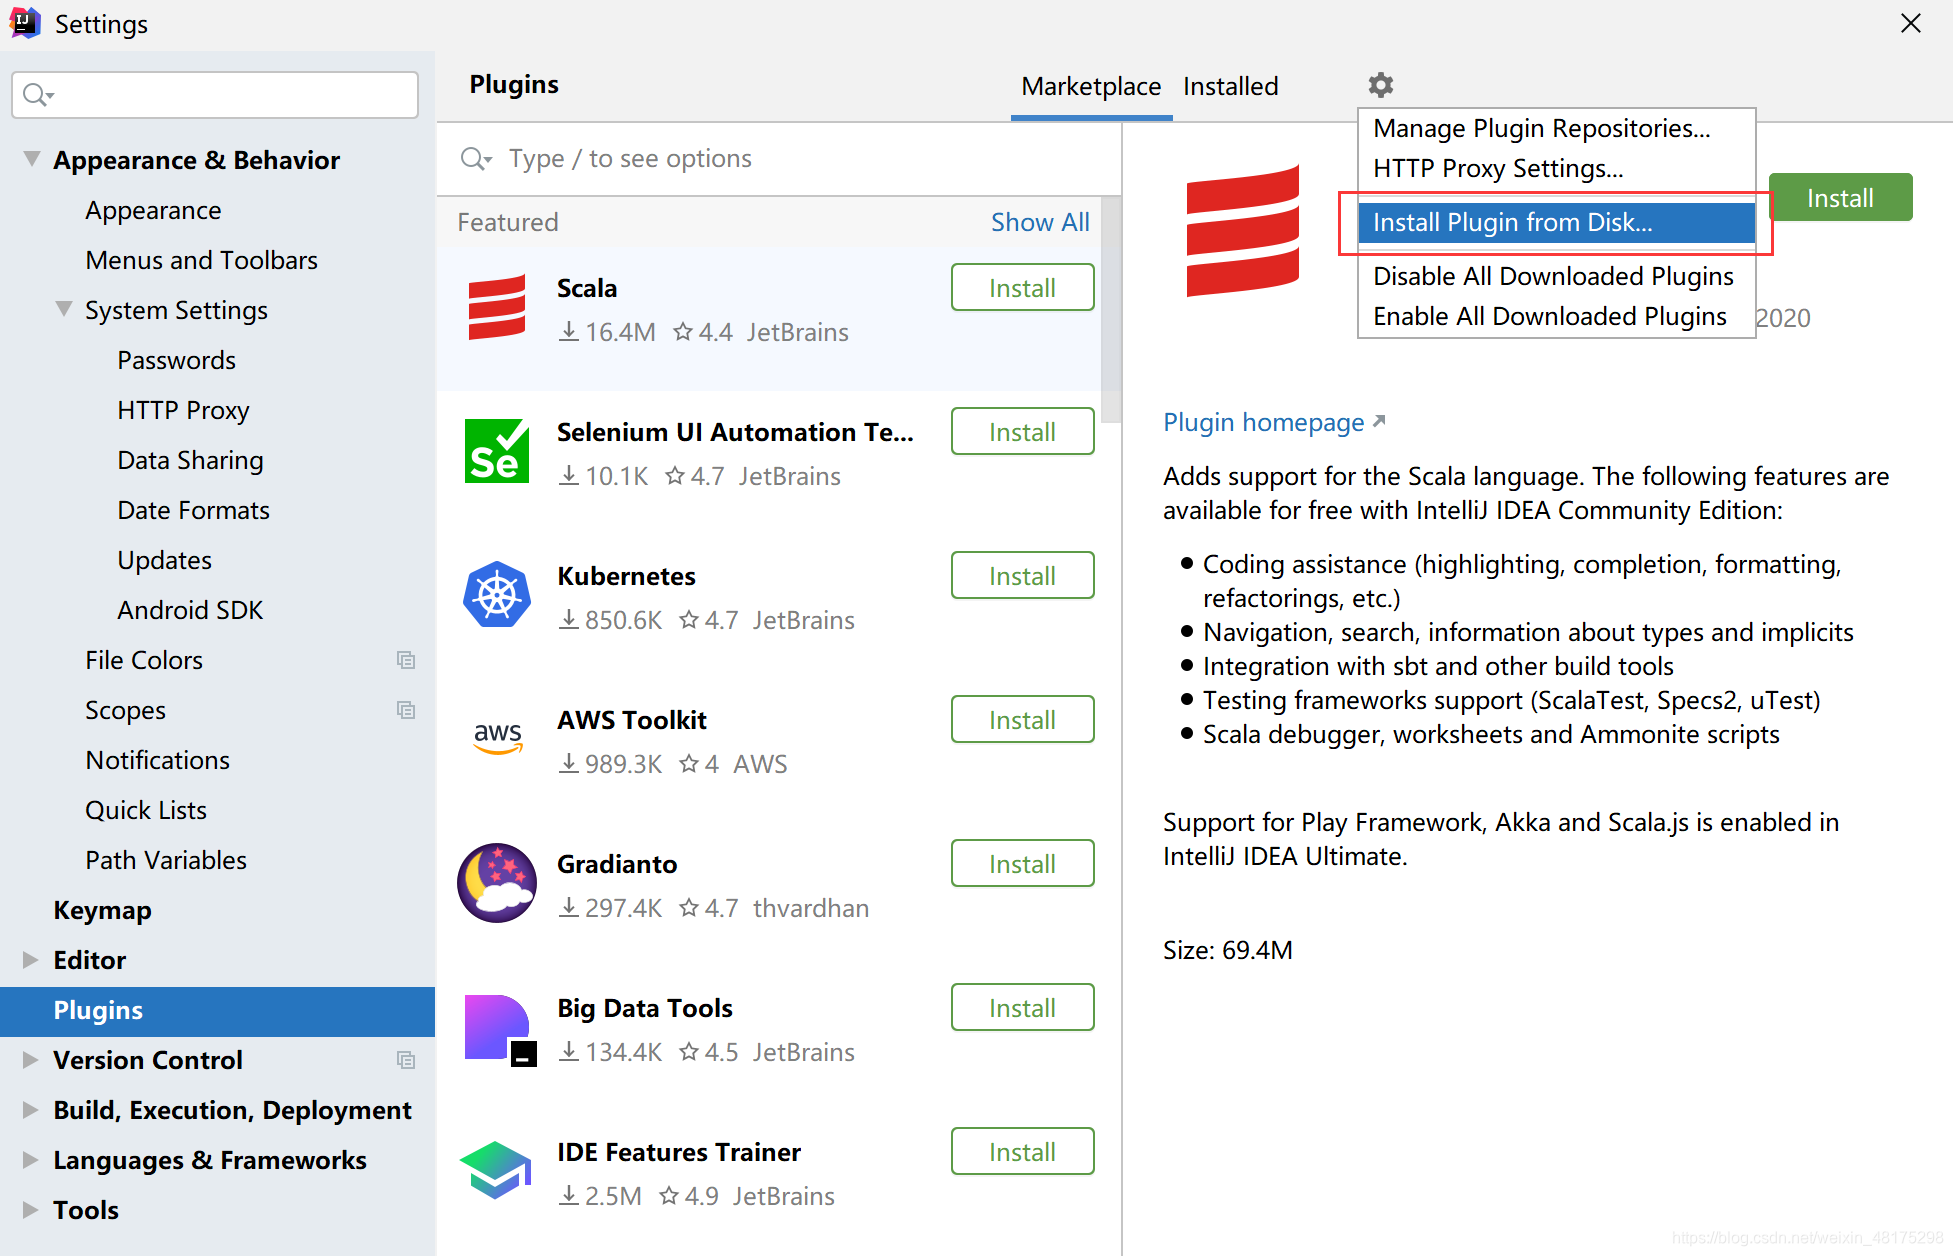
Task: Click the AWS Toolkit logo icon
Action: point(497,739)
